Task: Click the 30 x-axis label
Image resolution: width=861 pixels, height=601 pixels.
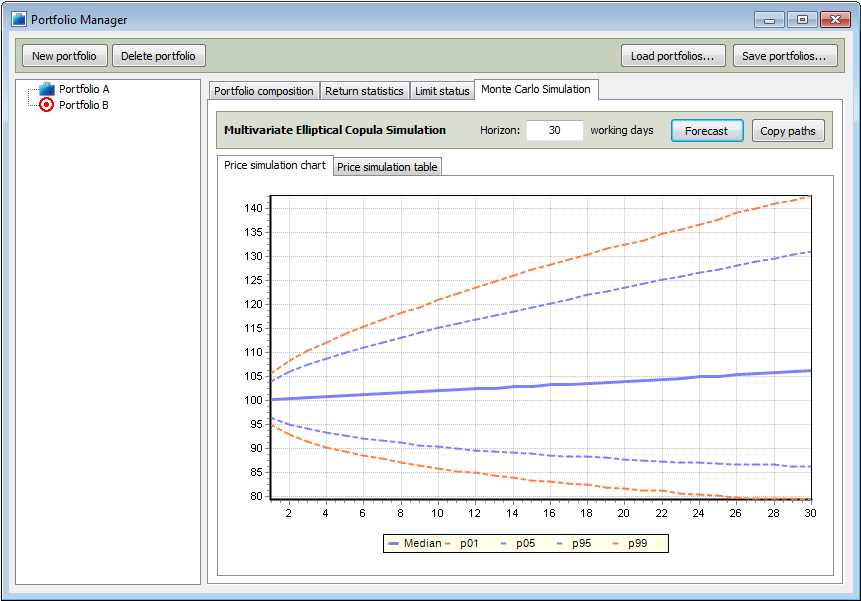Action: (x=810, y=513)
